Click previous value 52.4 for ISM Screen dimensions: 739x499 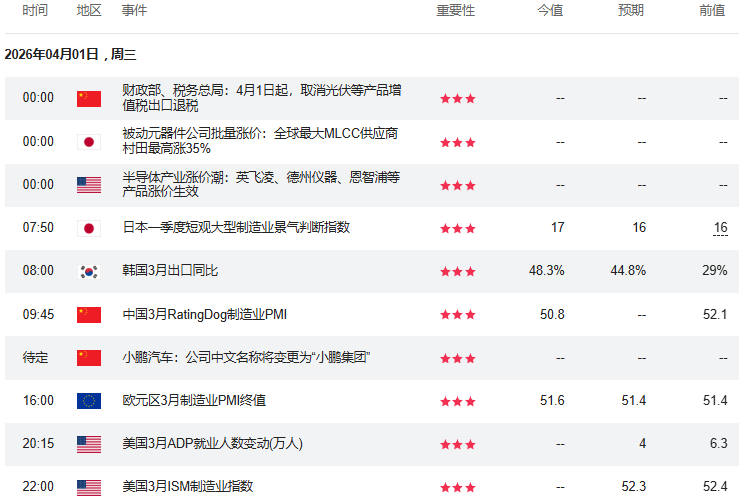coord(715,486)
